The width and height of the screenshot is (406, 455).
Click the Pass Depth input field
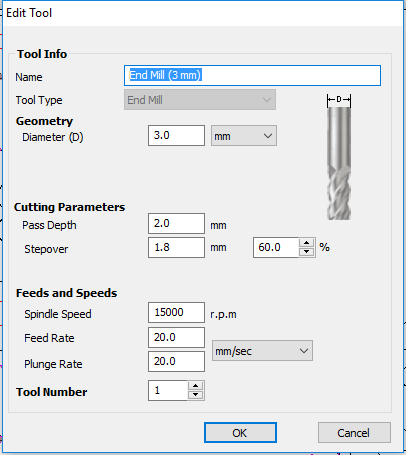pyautogui.click(x=176, y=223)
